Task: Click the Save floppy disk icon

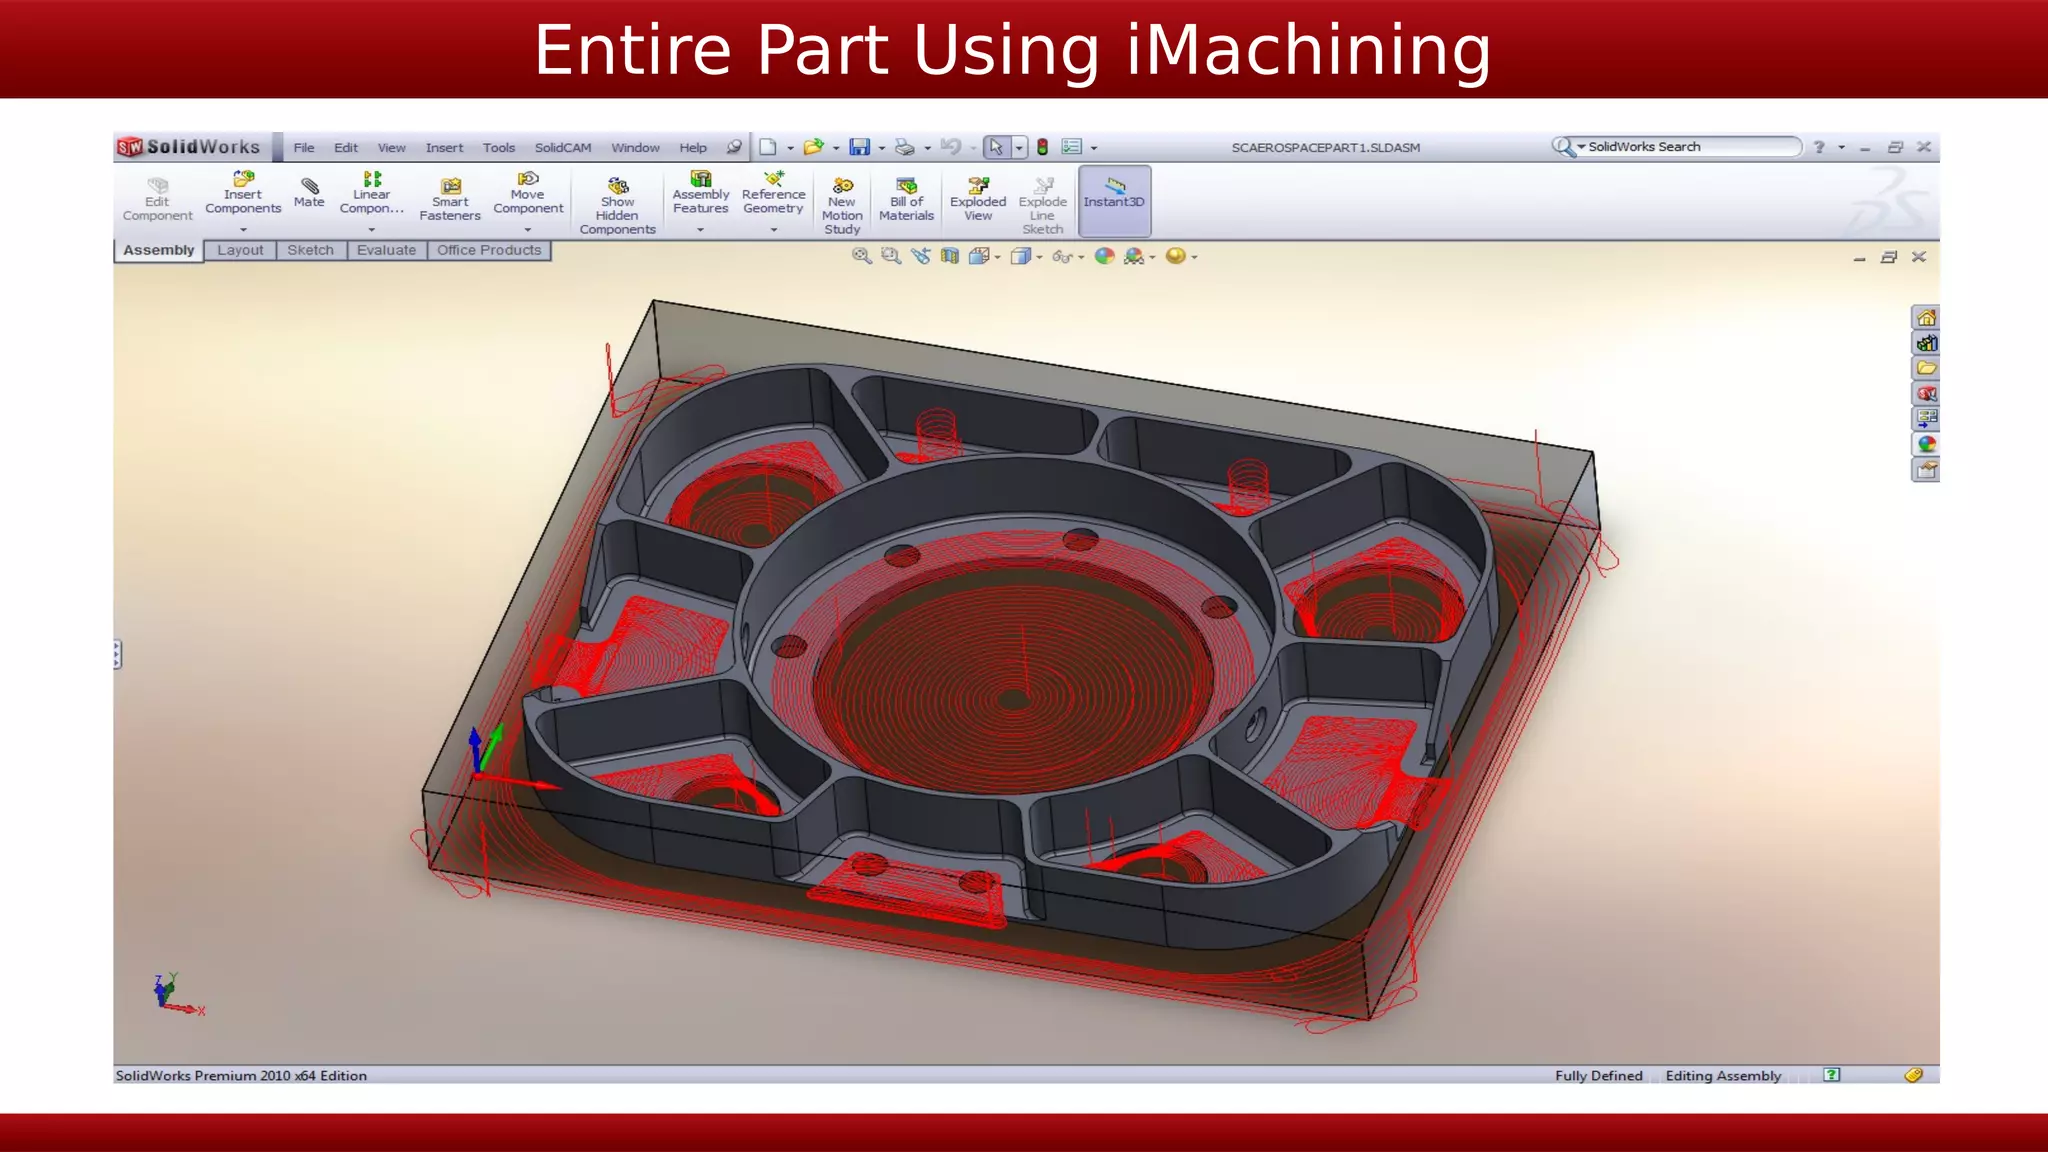Action: pos(859,147)
